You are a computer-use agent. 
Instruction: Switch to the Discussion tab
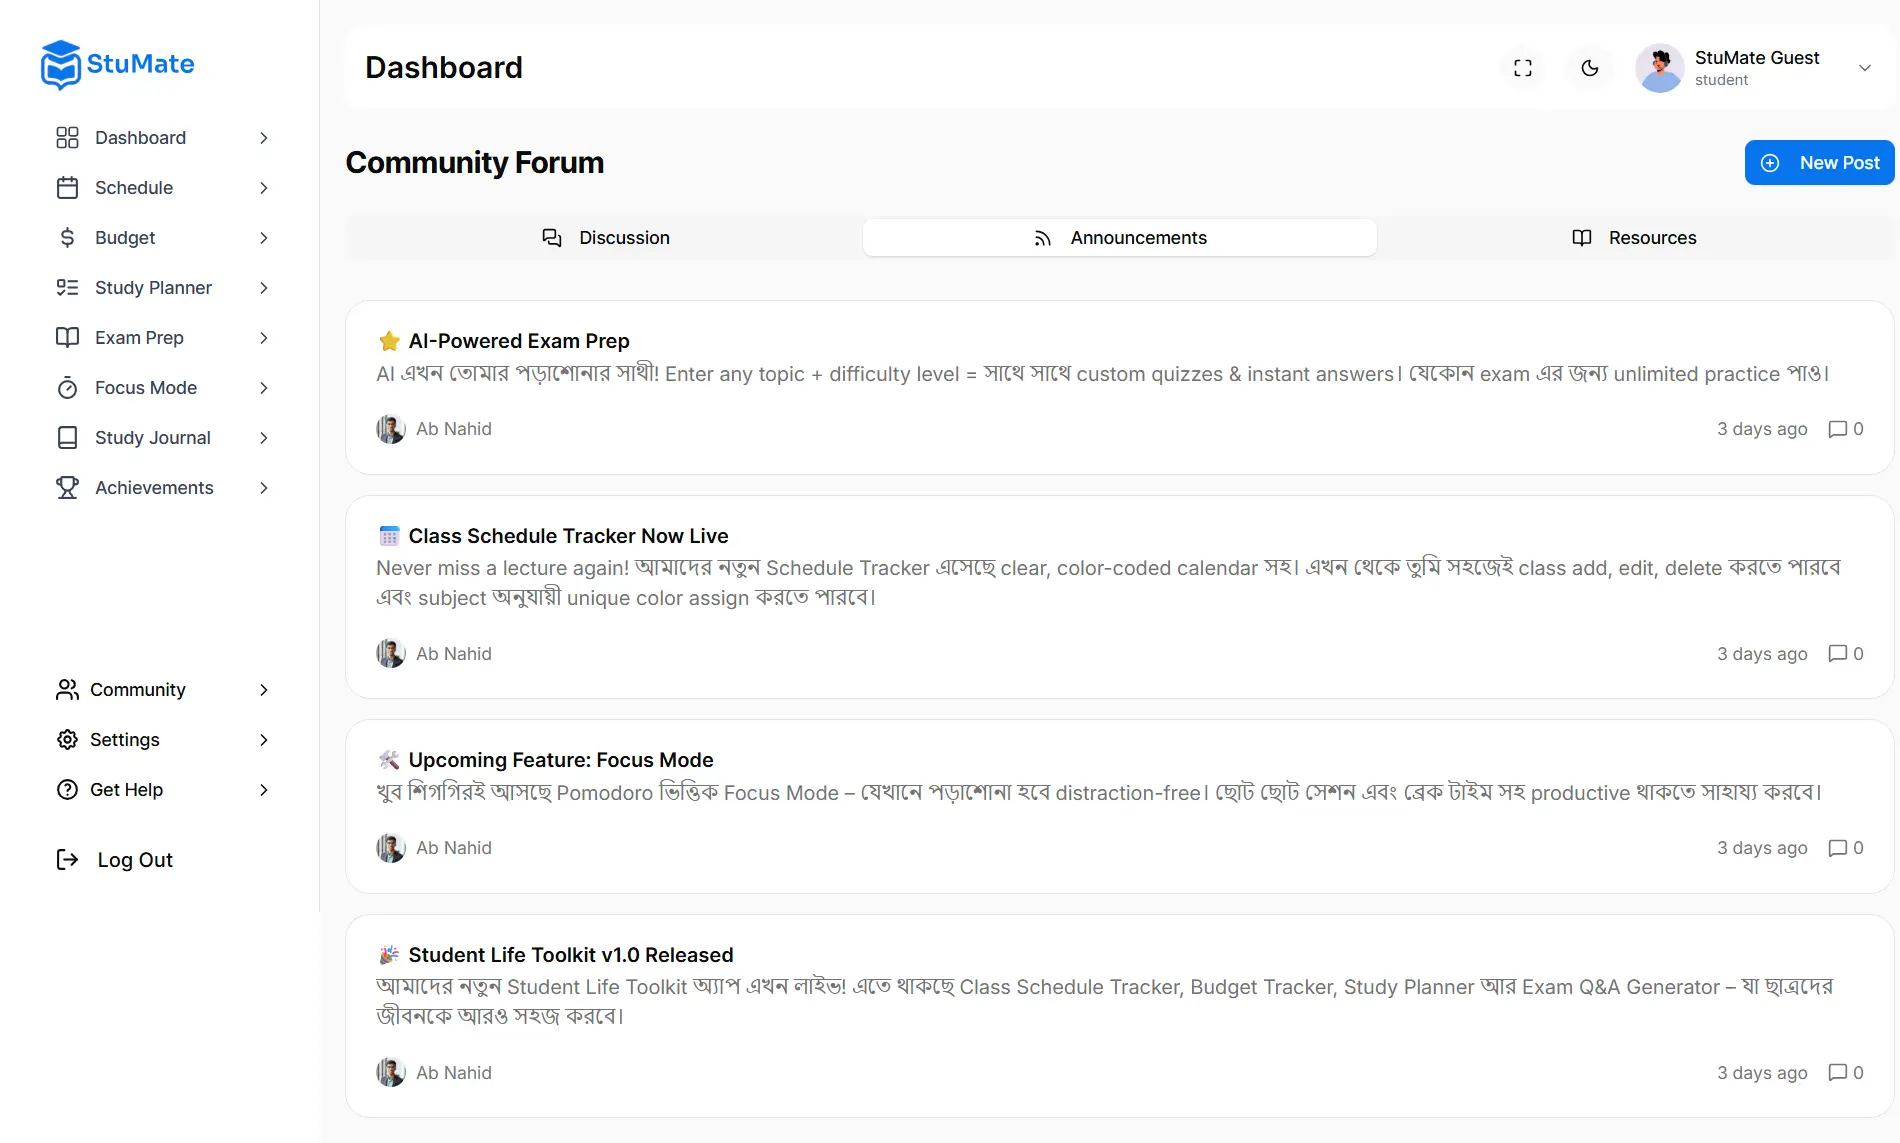click(x=605, y=238)
